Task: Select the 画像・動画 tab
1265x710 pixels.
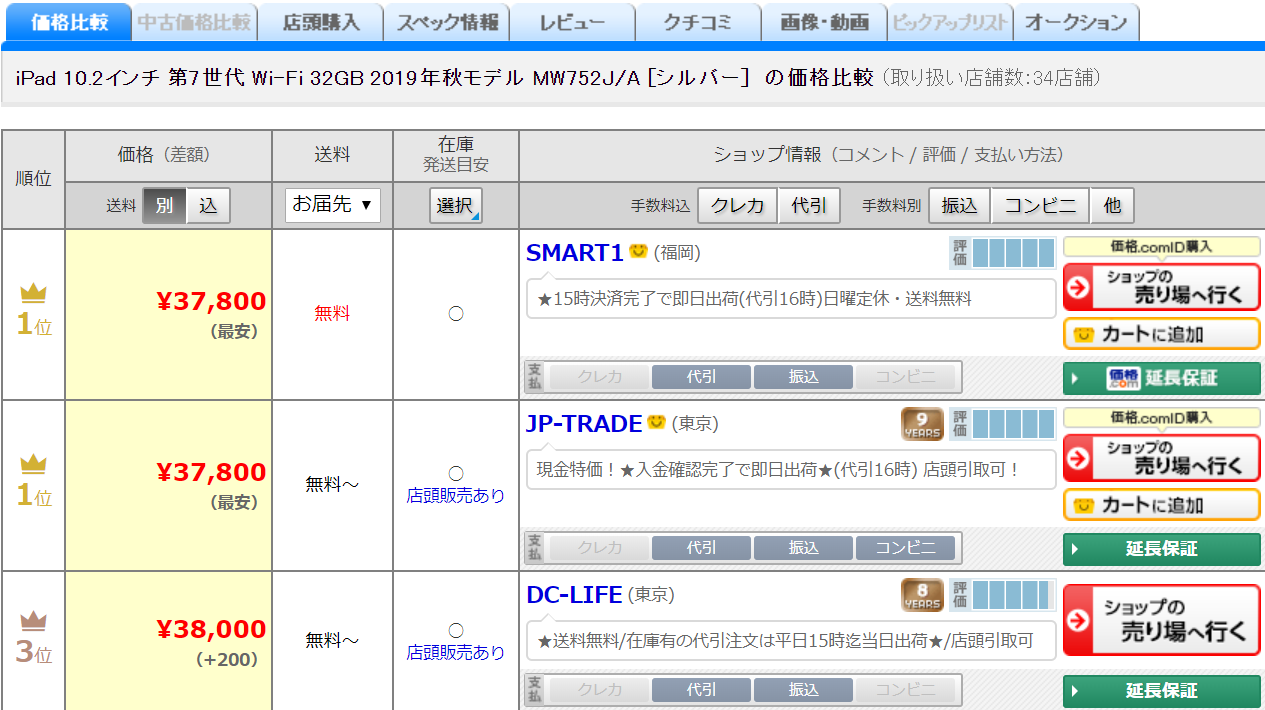Action: [824, 22]
